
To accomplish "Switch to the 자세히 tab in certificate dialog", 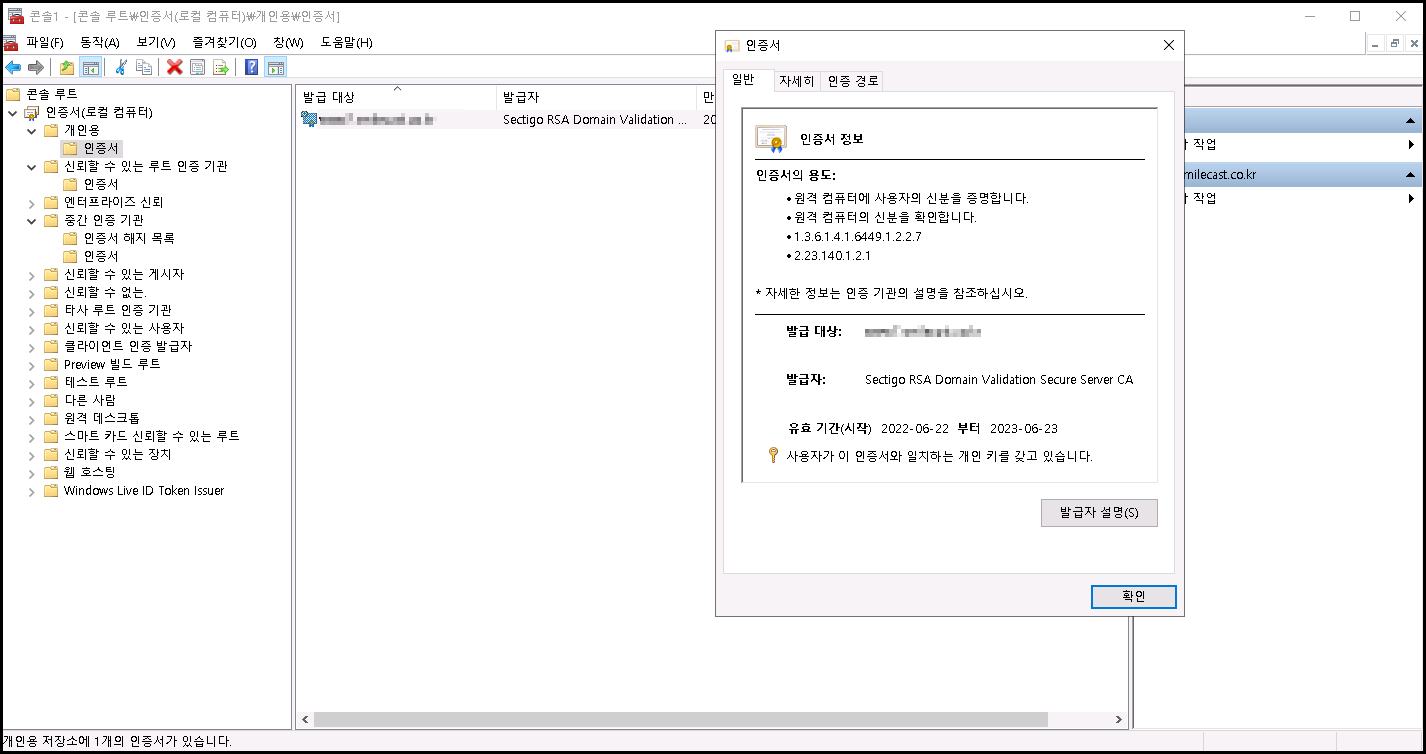I will [x=797, y=81].
